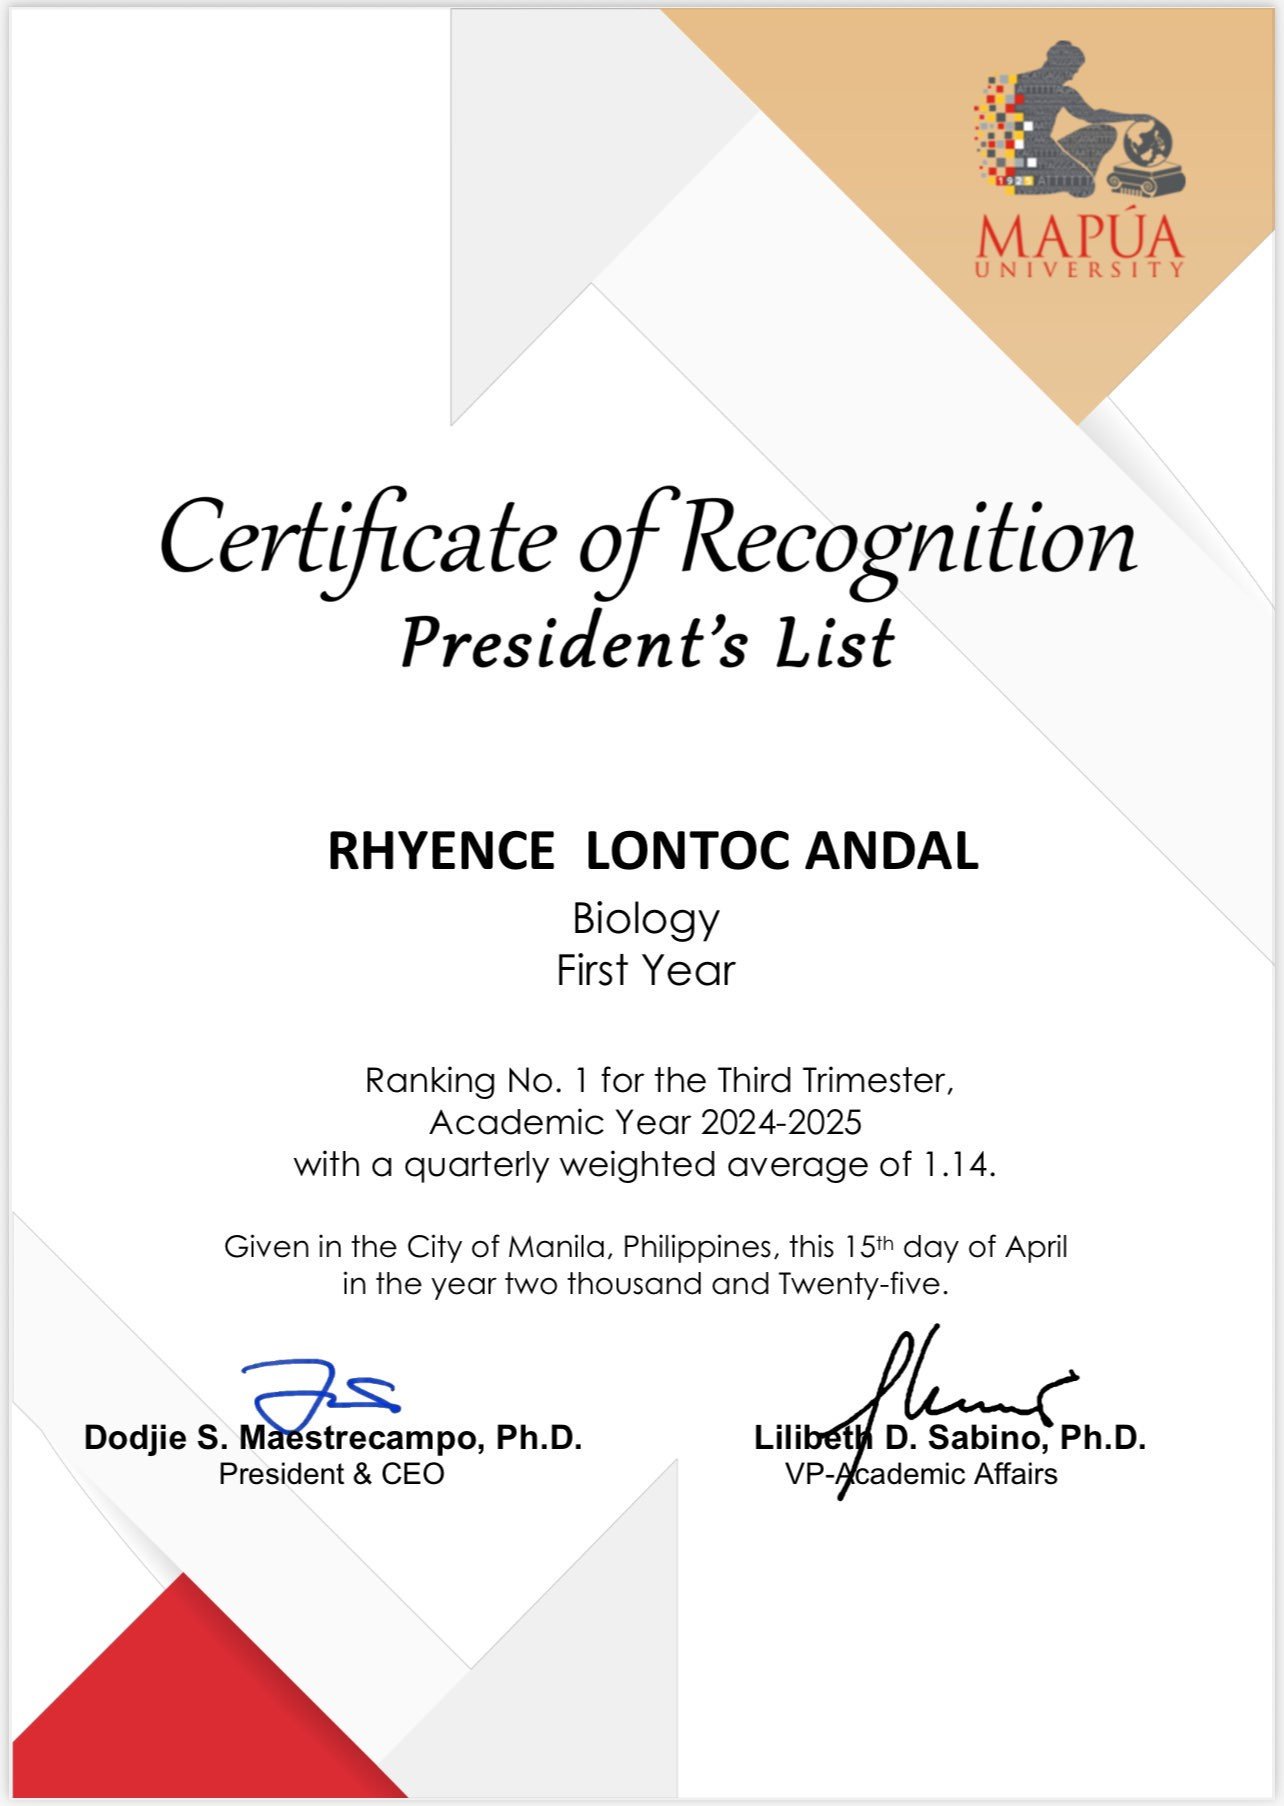Click the name 'Lilibeth D. Sabino, Ph.D.'
This screenshot has width=1284, height=1806.
pyautogui.click(x=950, y=1438)
